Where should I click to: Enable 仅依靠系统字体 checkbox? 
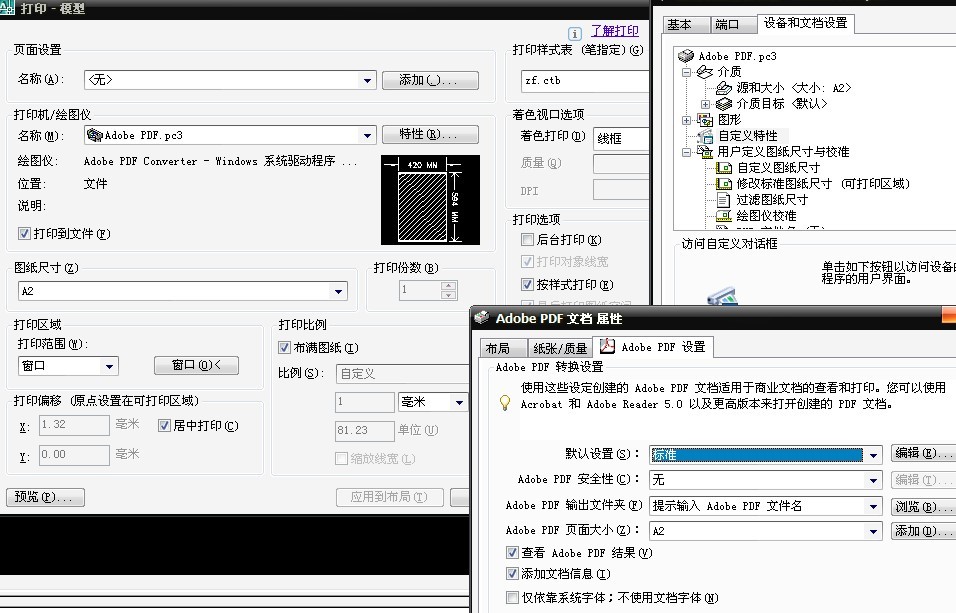click(513, 598)
